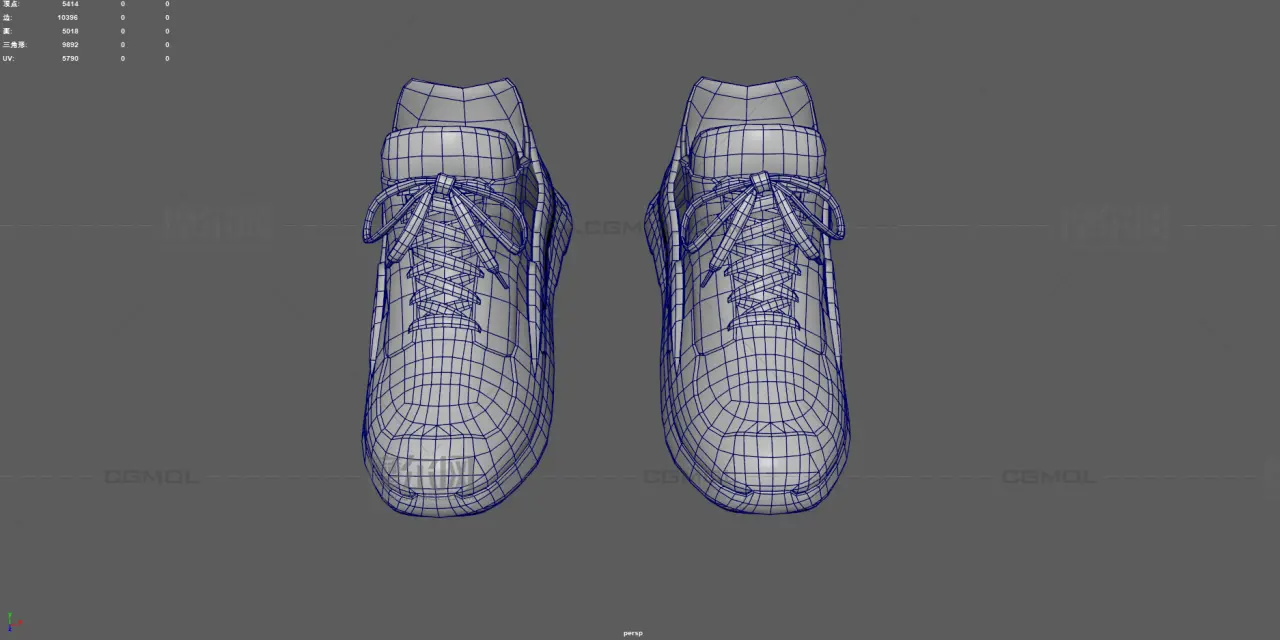This screenshot has width=1280, height=640.
Task: Click the XYZ axis orientation gizmo
Action: point(11,623)
